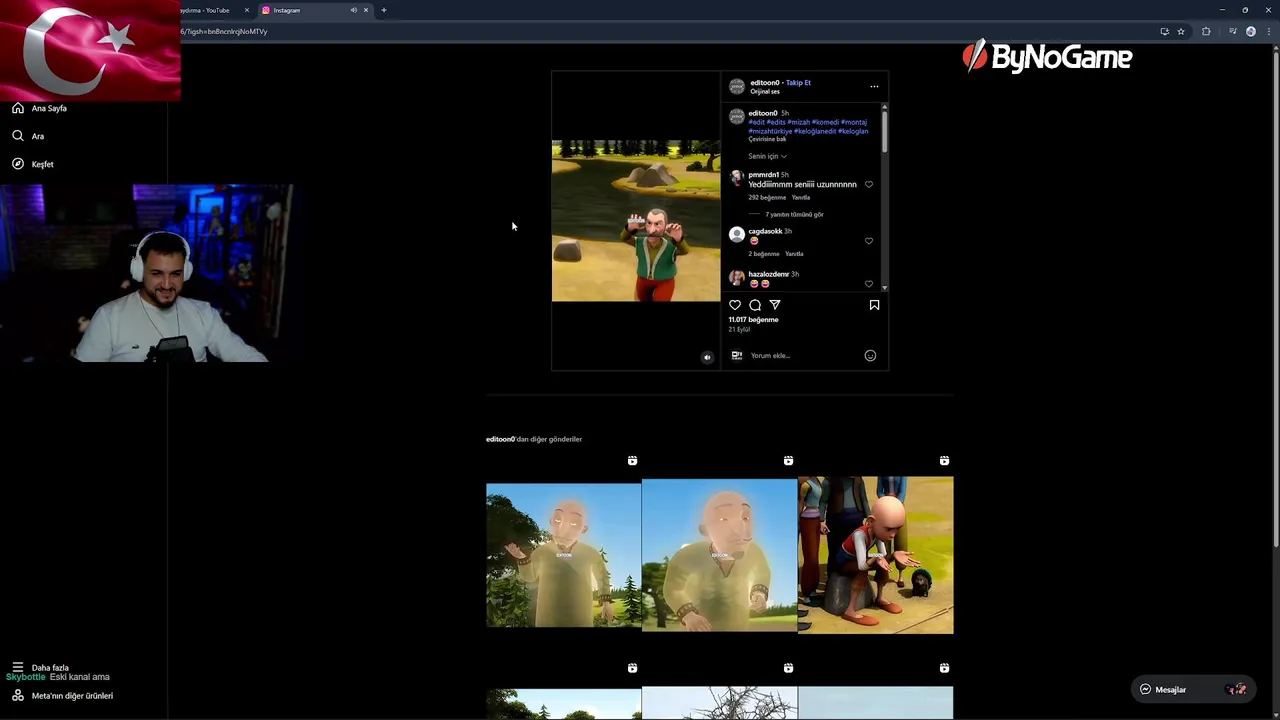The height and width of the screenshot is (720, 1280).
Task: Open pmmrdn1 commenter profile picture
Action: click(737, 178)
